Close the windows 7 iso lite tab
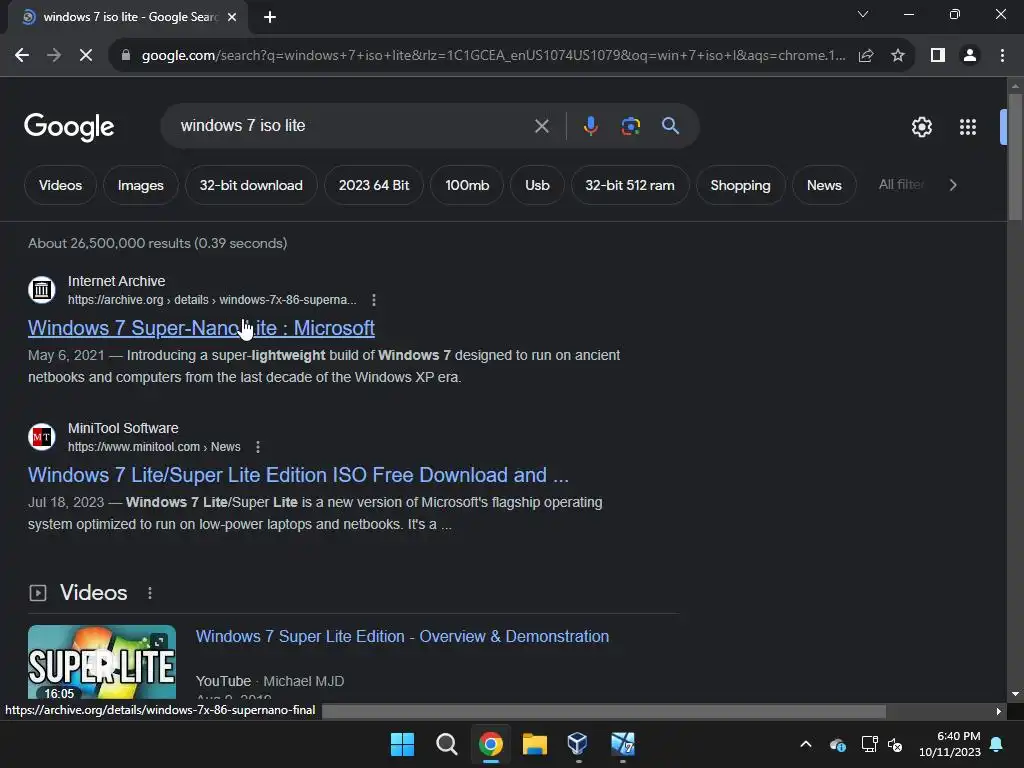The image size is (1024, 768). 232,17
